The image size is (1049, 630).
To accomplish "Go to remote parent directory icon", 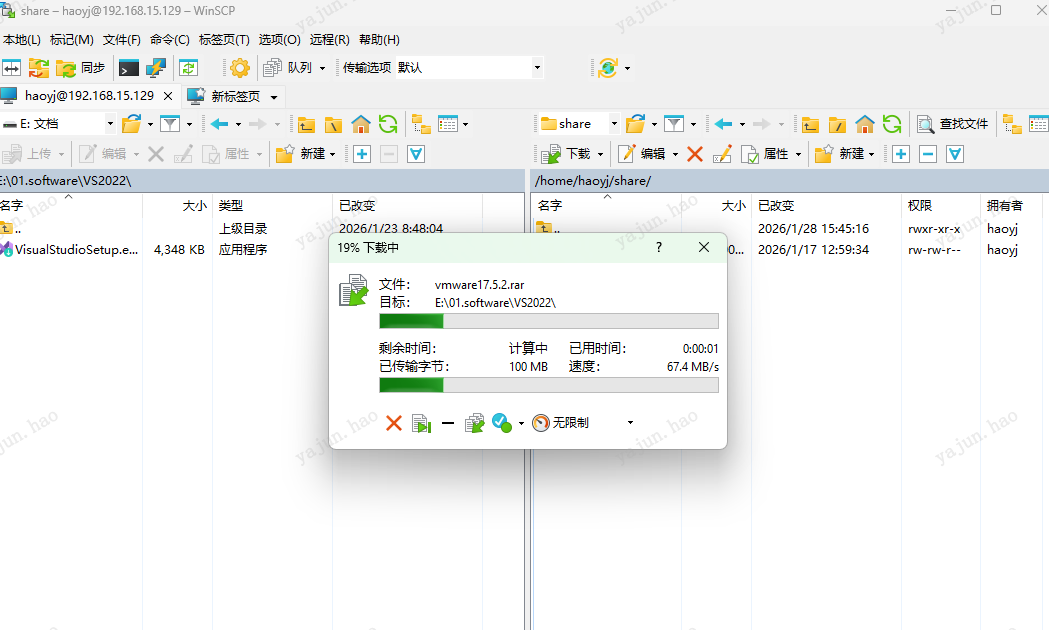I will pos(810,124).
